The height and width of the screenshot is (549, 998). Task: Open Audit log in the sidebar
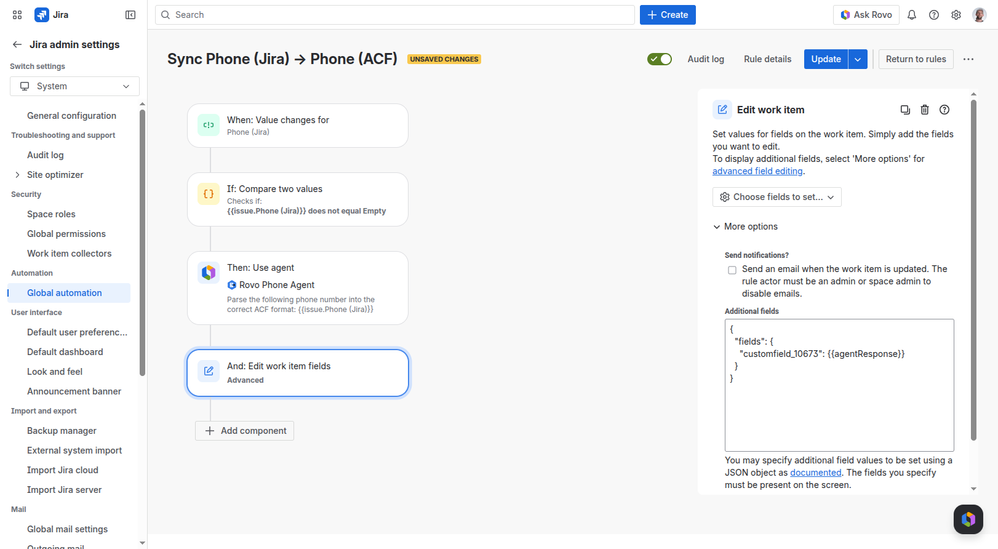(45, 155)
